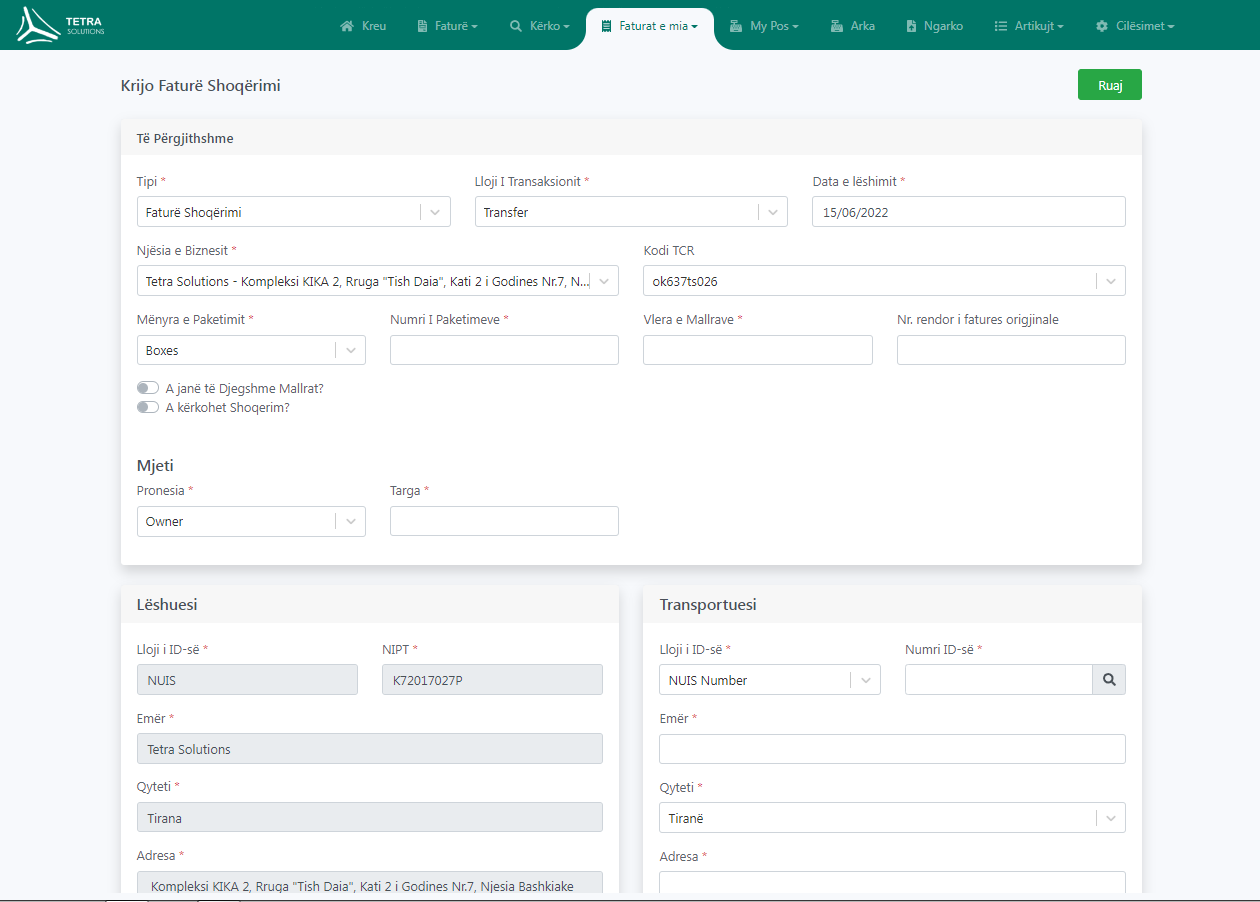Viewport: 1260px width, 902px height.
Task: Click the Lëshuesi panel title
Action: click(167, 605)
